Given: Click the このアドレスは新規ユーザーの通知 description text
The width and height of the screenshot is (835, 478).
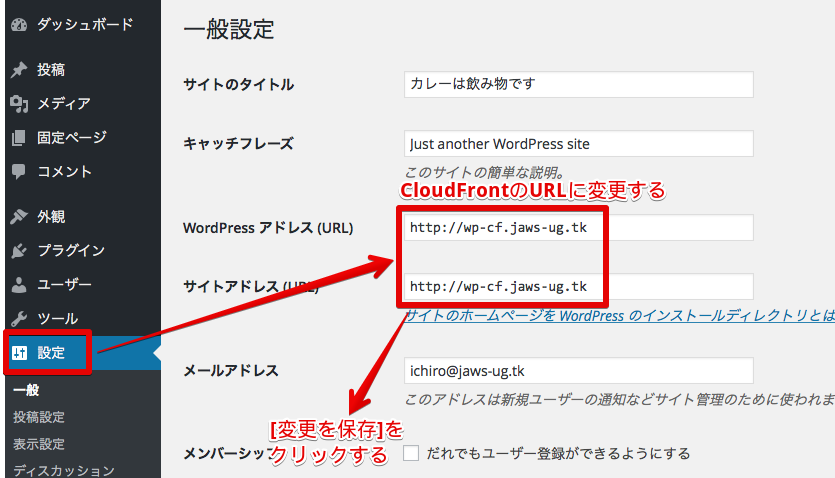Looking at the screenshot, I should (x=620, y=399).
